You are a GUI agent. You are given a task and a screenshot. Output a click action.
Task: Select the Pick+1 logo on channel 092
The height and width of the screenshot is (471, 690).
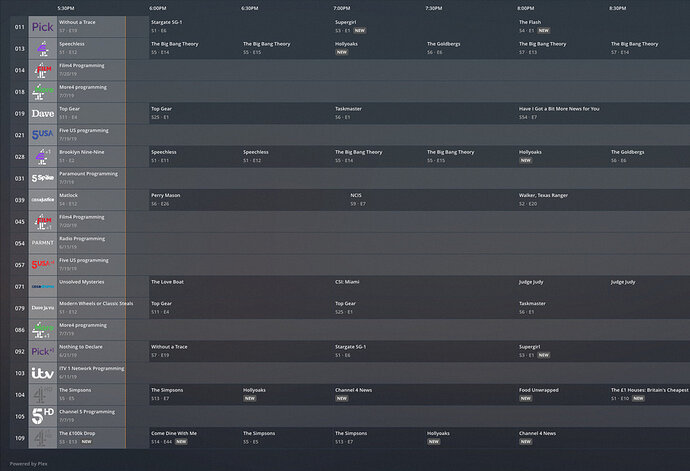tap(43, 351)
